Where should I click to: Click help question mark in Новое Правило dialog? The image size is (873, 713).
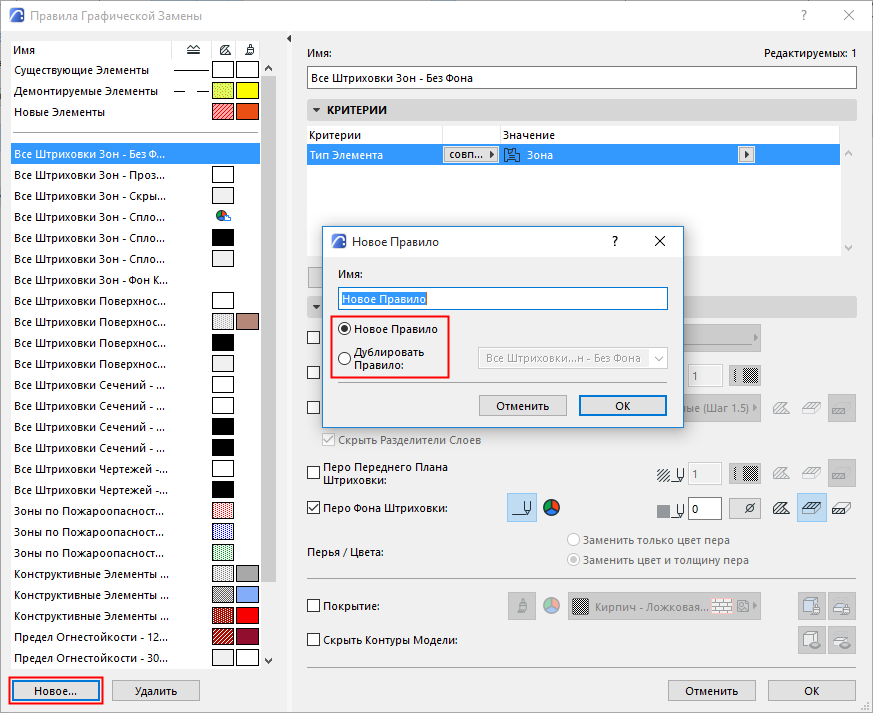click(x=615, y=241)
